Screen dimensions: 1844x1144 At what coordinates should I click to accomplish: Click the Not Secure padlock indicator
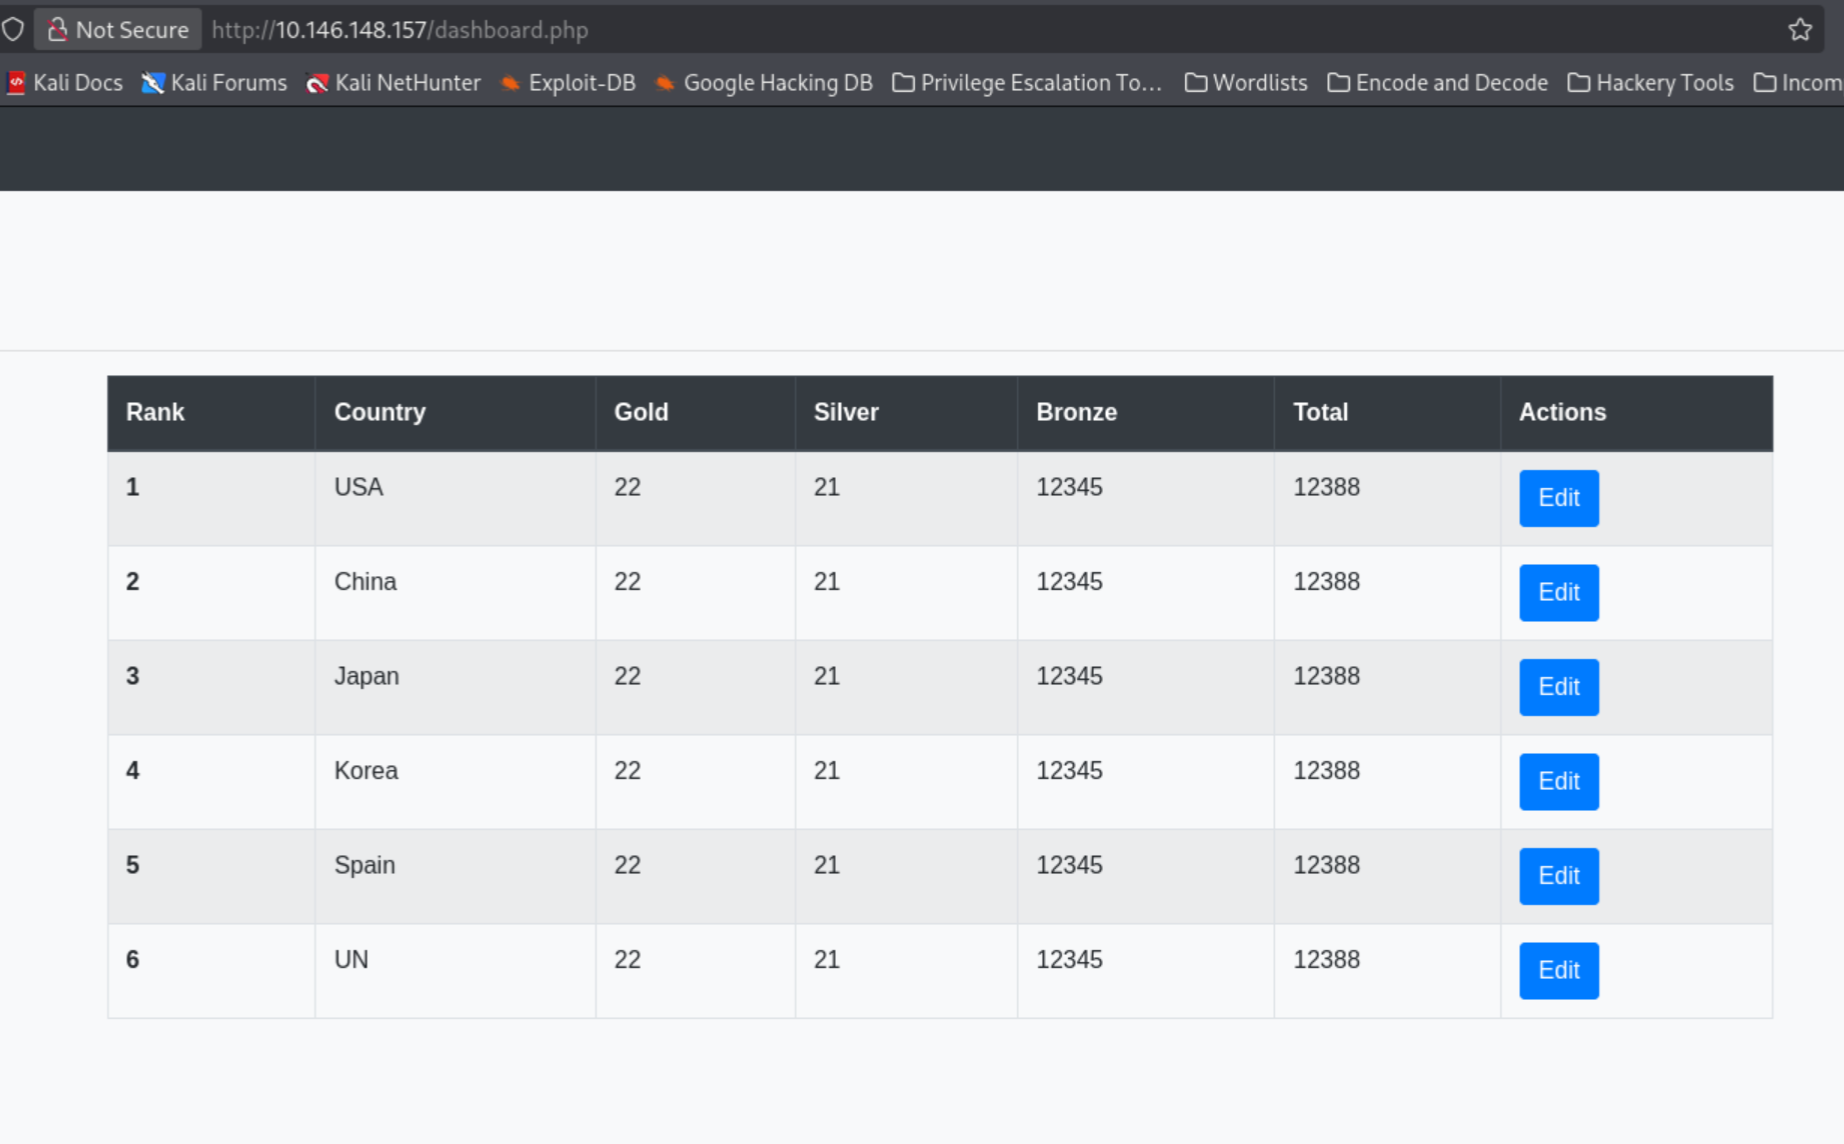118,30
